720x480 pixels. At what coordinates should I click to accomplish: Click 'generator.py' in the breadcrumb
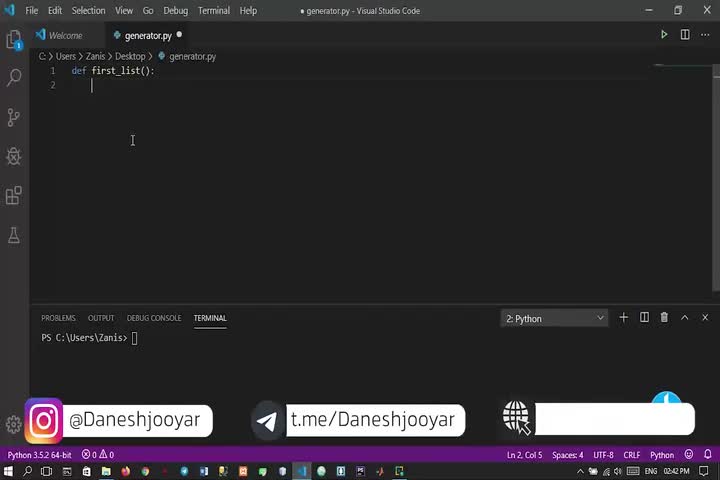tap(192, 56)
